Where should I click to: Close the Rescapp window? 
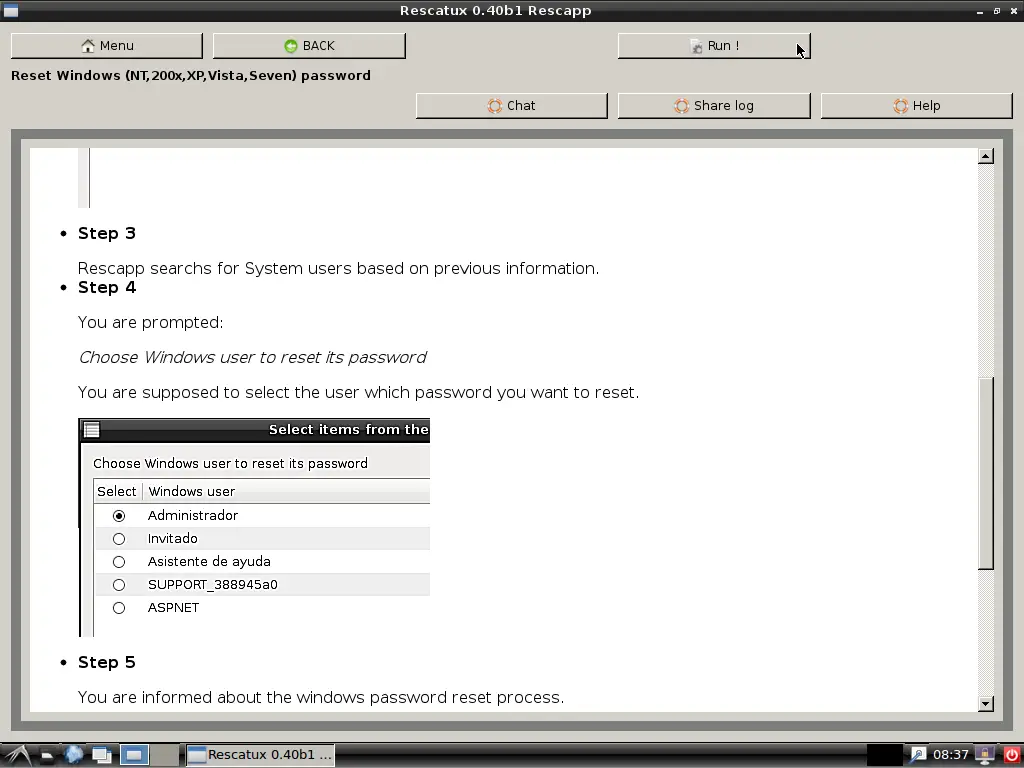pos(1014,11)
